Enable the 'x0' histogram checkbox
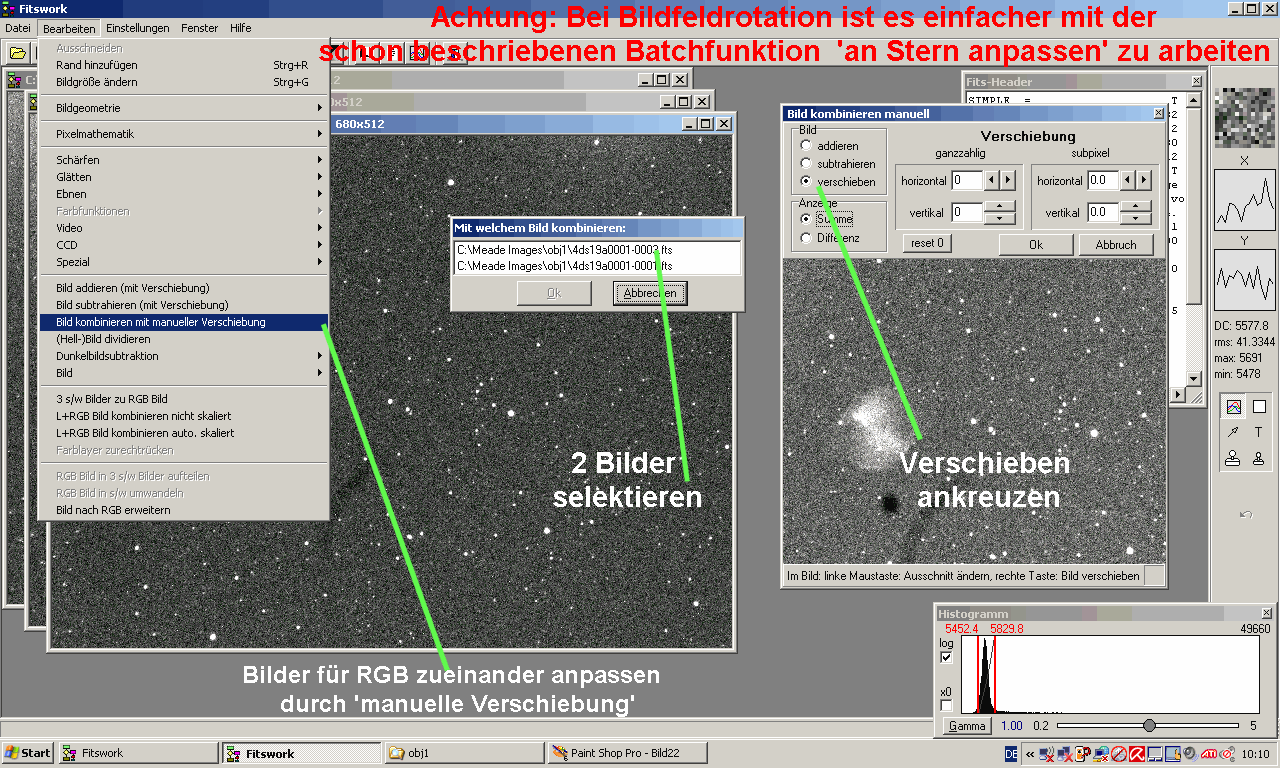The height and width of the screenshot is (768, 1280). coord(946,706)
